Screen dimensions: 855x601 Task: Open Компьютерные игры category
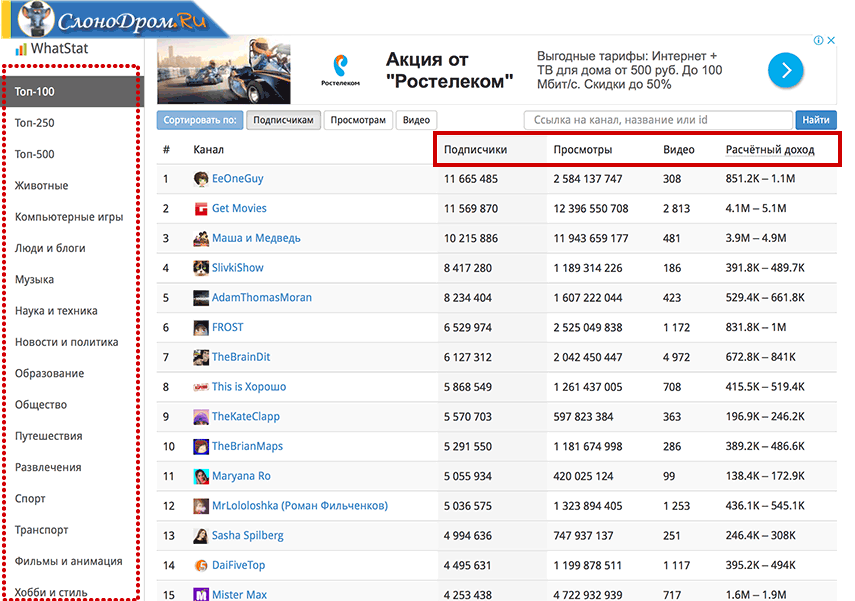(69, 217)
